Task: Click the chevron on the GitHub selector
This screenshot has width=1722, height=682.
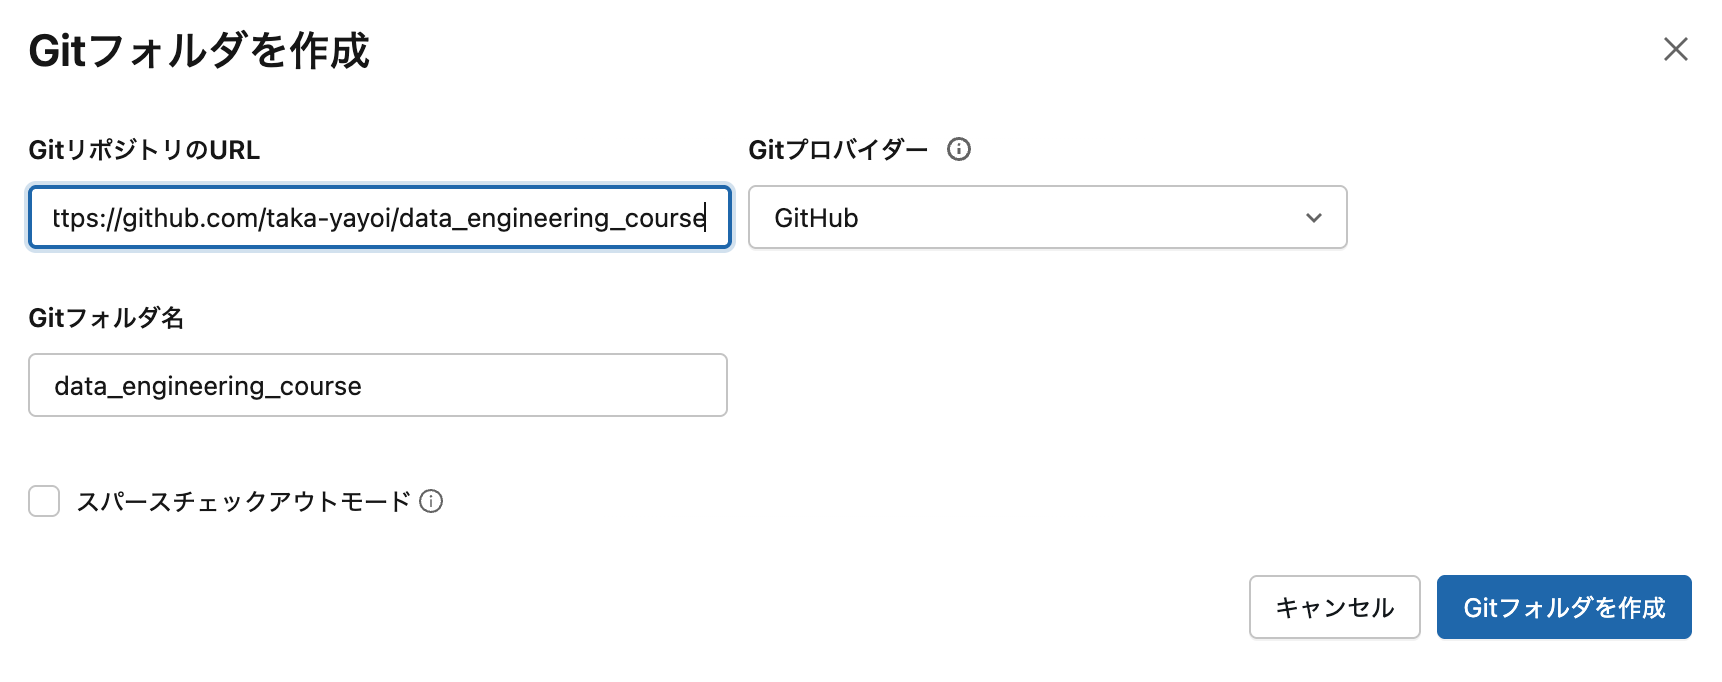Action: coord(1313,217)
